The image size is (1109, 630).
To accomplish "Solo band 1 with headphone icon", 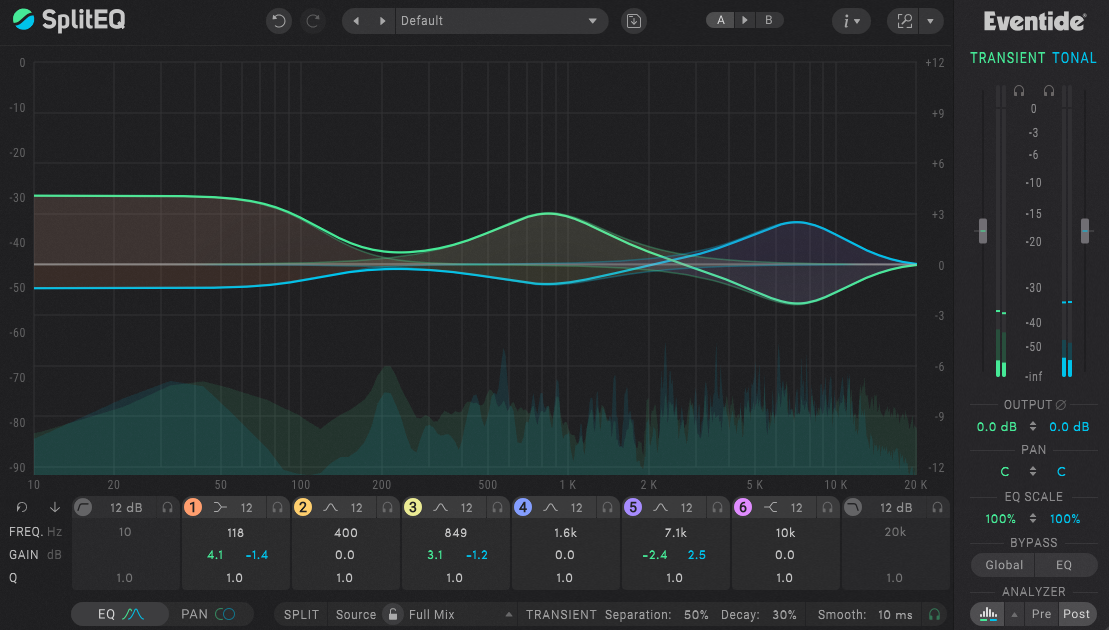I will click(x=277, y=508).
